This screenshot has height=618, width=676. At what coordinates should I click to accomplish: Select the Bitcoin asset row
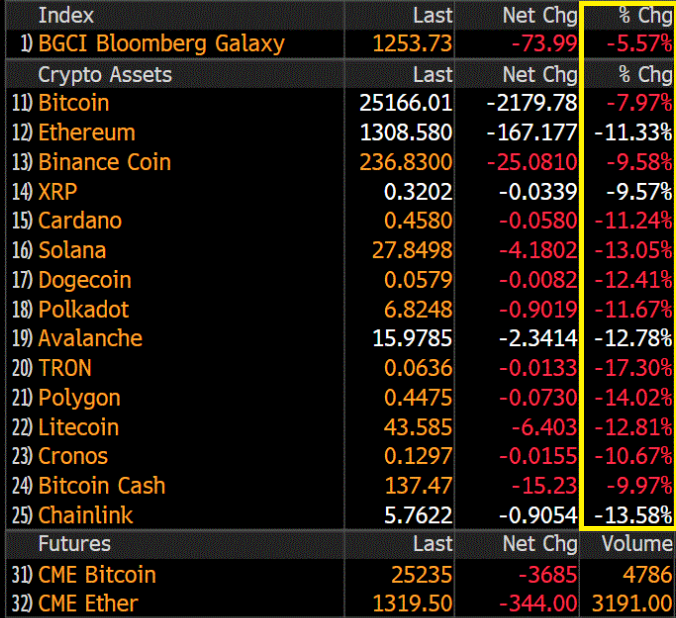click(339, 103)
